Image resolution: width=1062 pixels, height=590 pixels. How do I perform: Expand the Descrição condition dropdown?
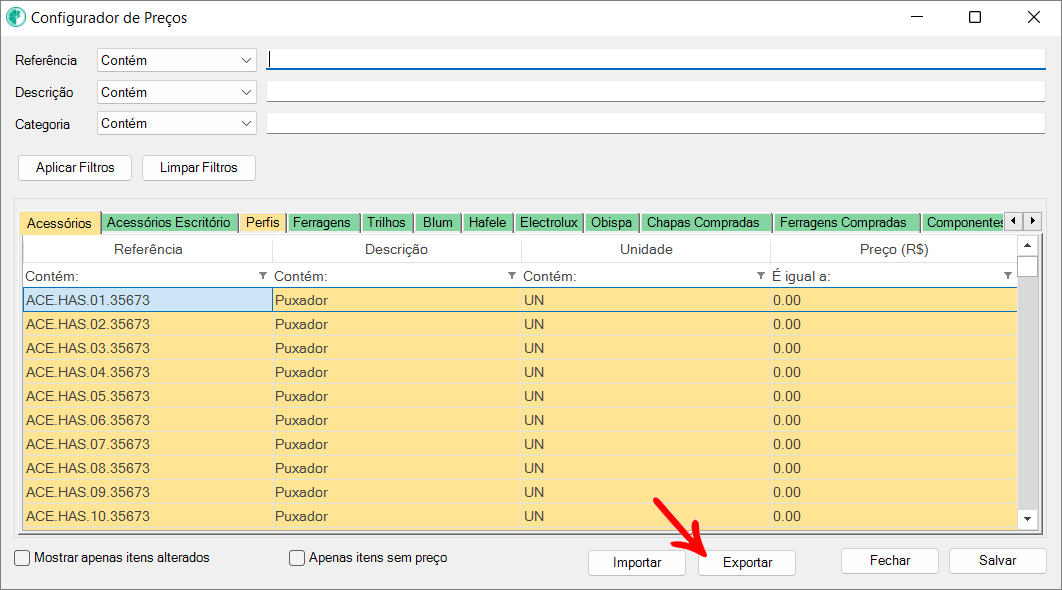(177, 92)
